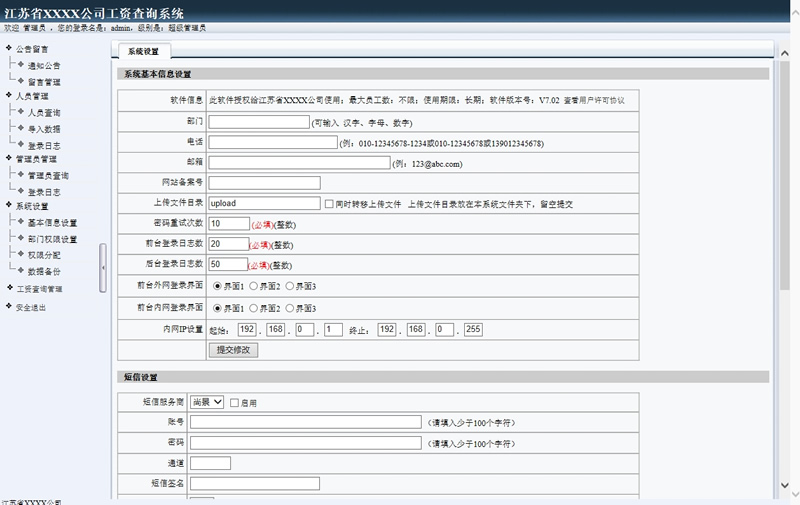Expand the 管理员管理 tree section

9,158
